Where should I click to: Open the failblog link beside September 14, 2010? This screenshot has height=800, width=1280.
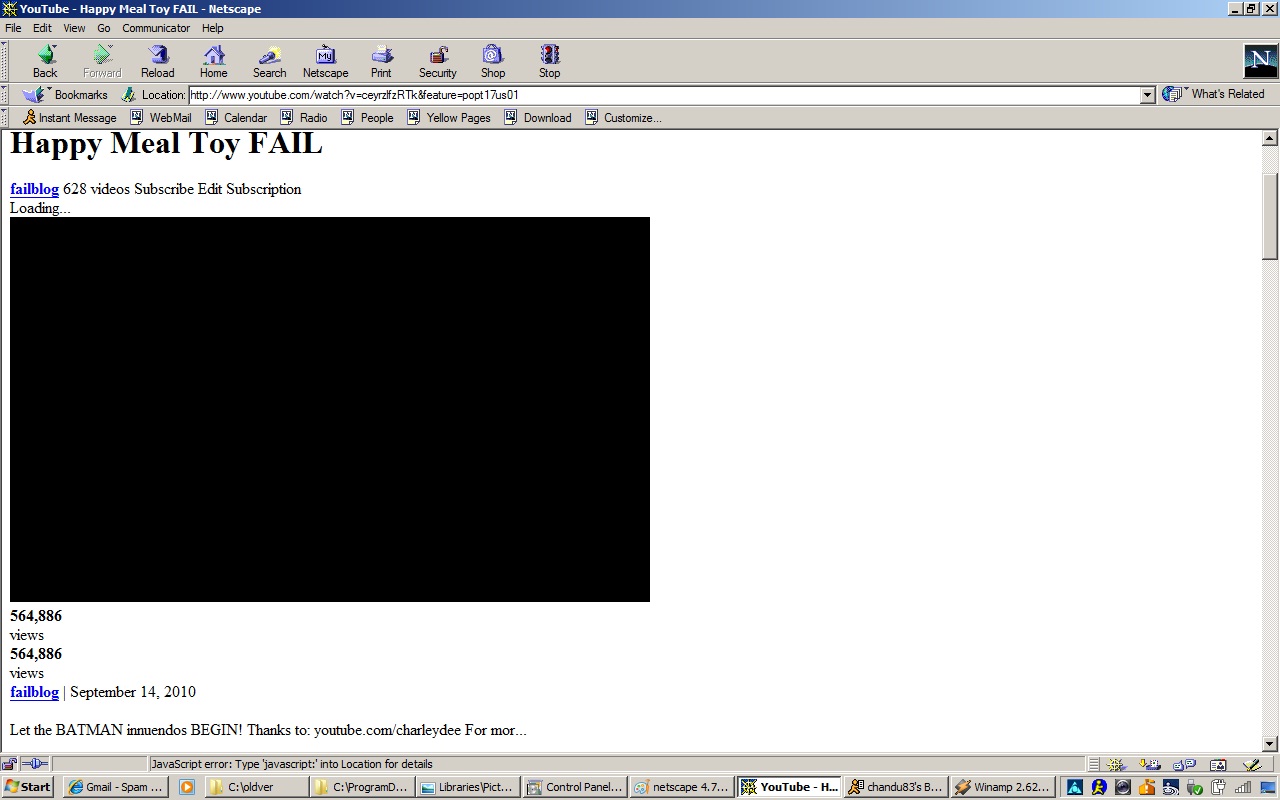(34, 692)
